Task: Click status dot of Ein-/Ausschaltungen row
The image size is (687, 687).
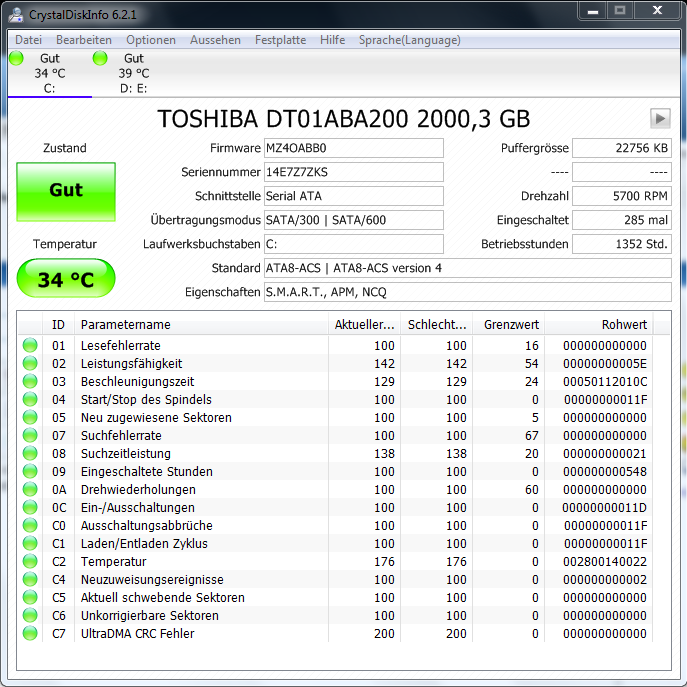Action: point(30,507)
